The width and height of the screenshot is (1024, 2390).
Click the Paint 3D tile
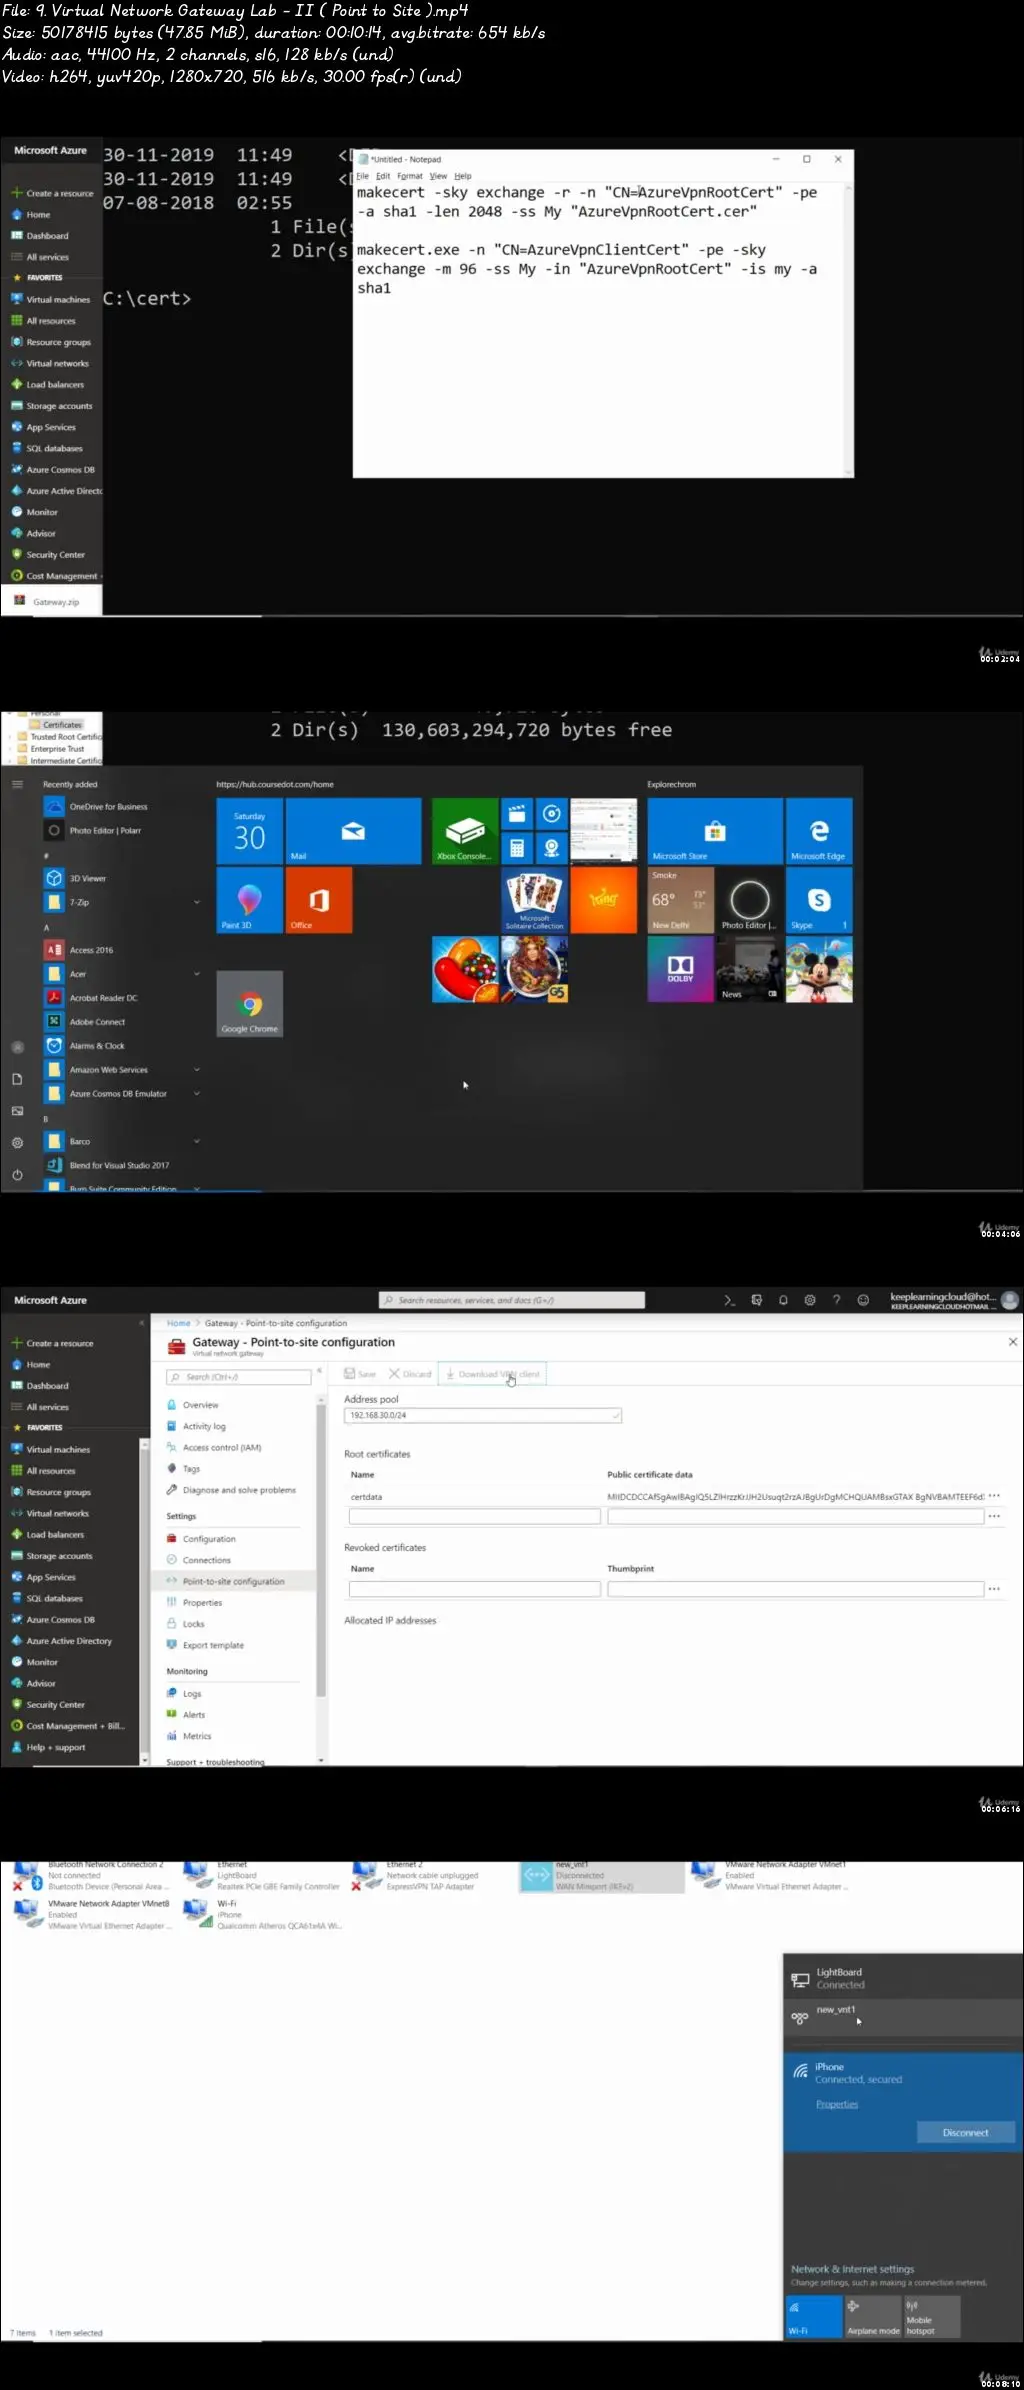pyautogui.click(x=249, y=900)
